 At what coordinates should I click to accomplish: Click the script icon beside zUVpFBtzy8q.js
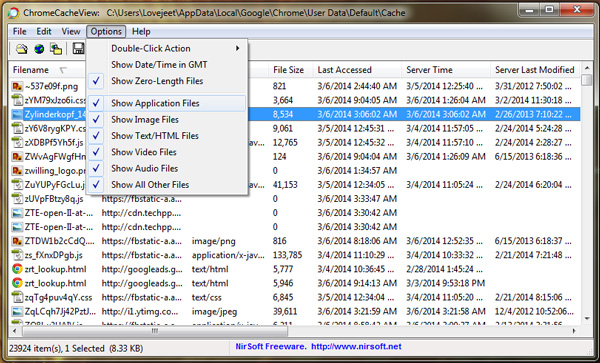click(x=17, y=199)
